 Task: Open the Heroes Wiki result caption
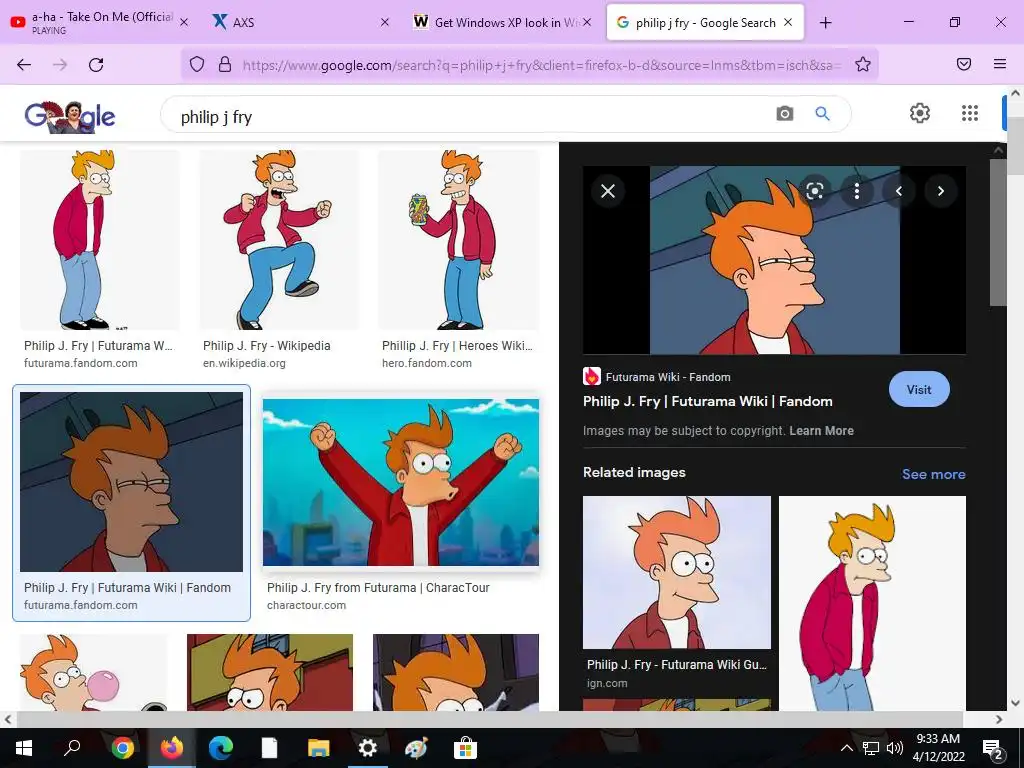tap(457, 345)
